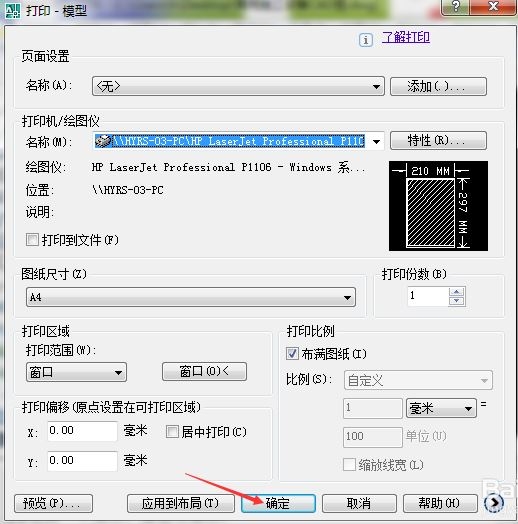Close the print dialog window
518x524 pixels.
[493, 7]
